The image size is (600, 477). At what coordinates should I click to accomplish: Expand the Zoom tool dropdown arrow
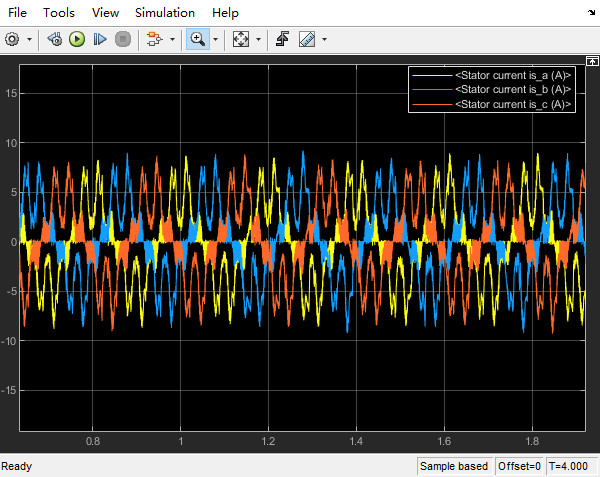coord(216,40)
